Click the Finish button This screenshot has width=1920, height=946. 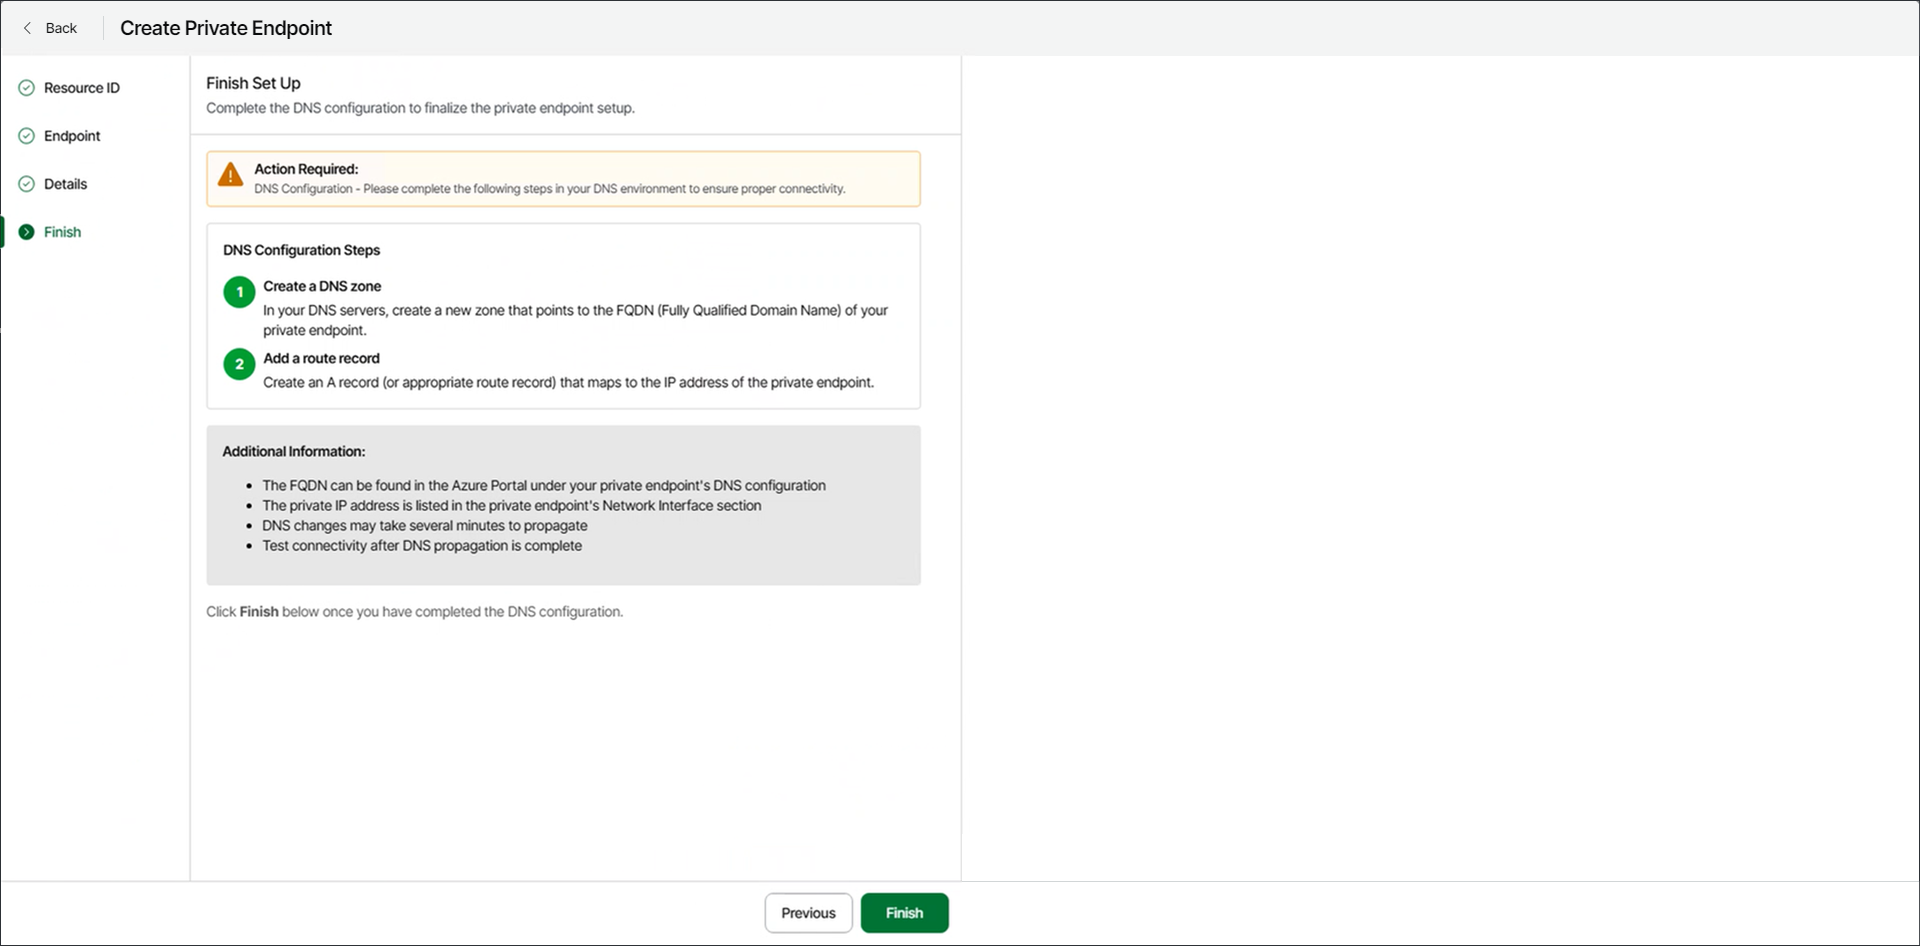point(904,912)
